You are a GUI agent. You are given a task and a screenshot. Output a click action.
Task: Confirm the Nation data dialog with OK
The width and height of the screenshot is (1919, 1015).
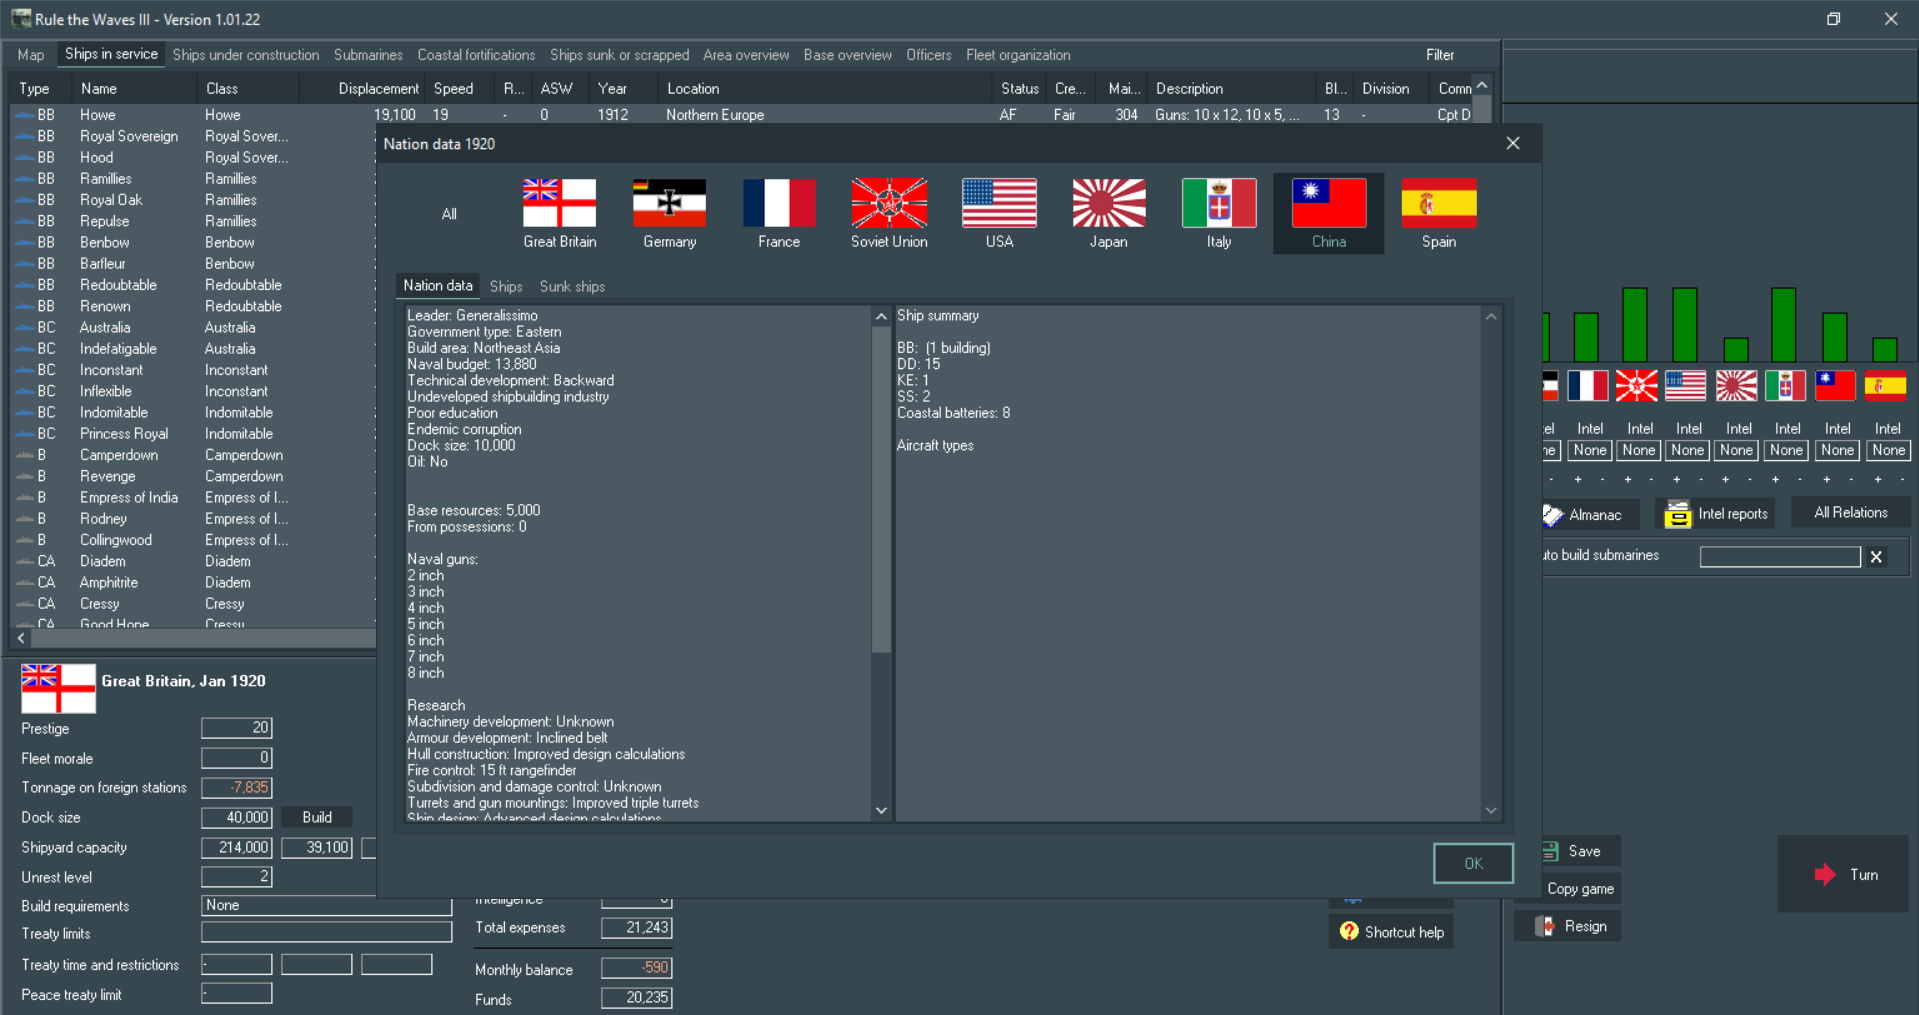1472,862
